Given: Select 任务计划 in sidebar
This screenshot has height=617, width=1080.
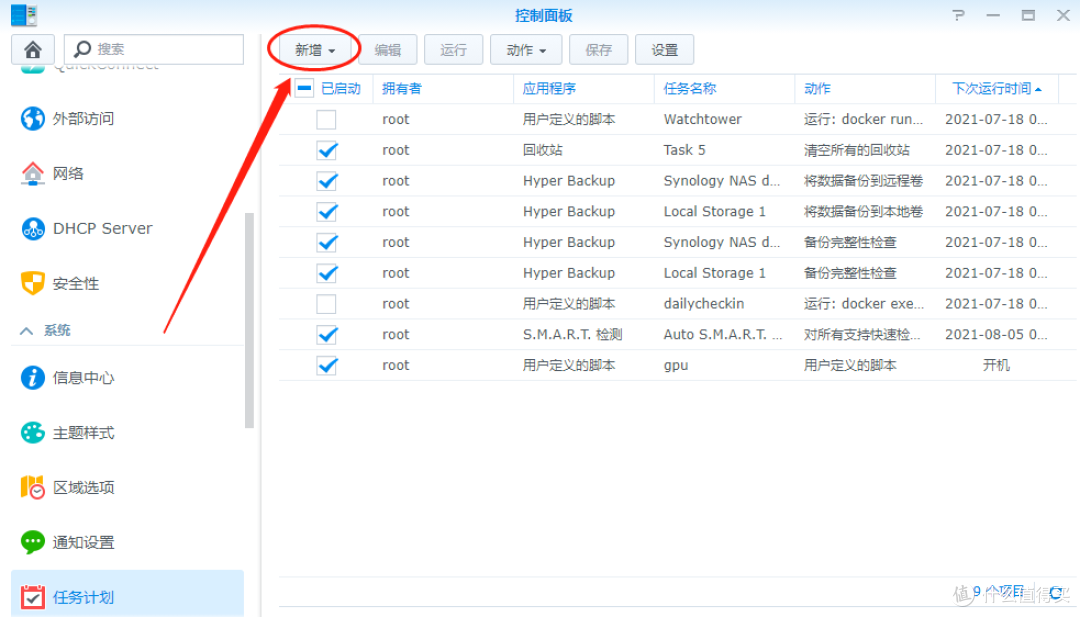Looking at the screenshot, I should point(127,593).
